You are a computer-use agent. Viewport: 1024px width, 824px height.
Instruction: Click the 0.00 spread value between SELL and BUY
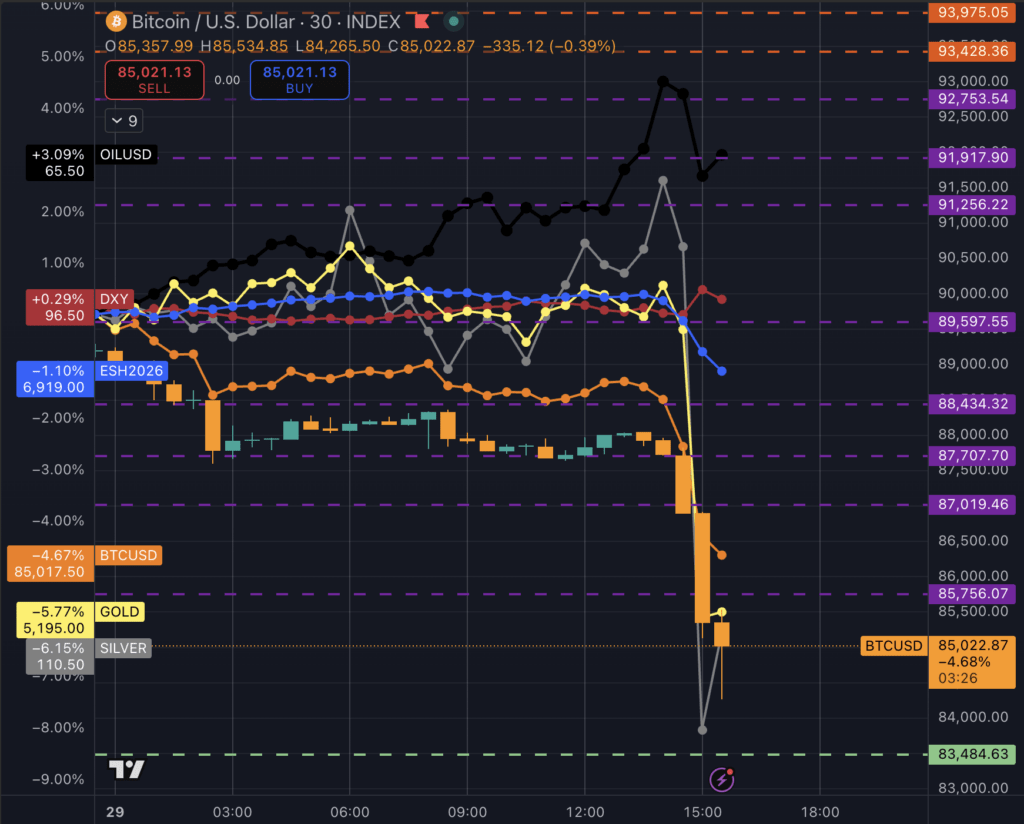(x=226, y=80)
